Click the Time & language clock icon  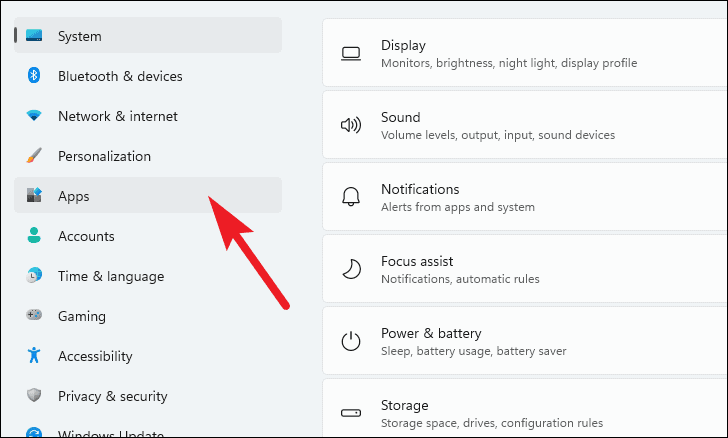point(34,275)
